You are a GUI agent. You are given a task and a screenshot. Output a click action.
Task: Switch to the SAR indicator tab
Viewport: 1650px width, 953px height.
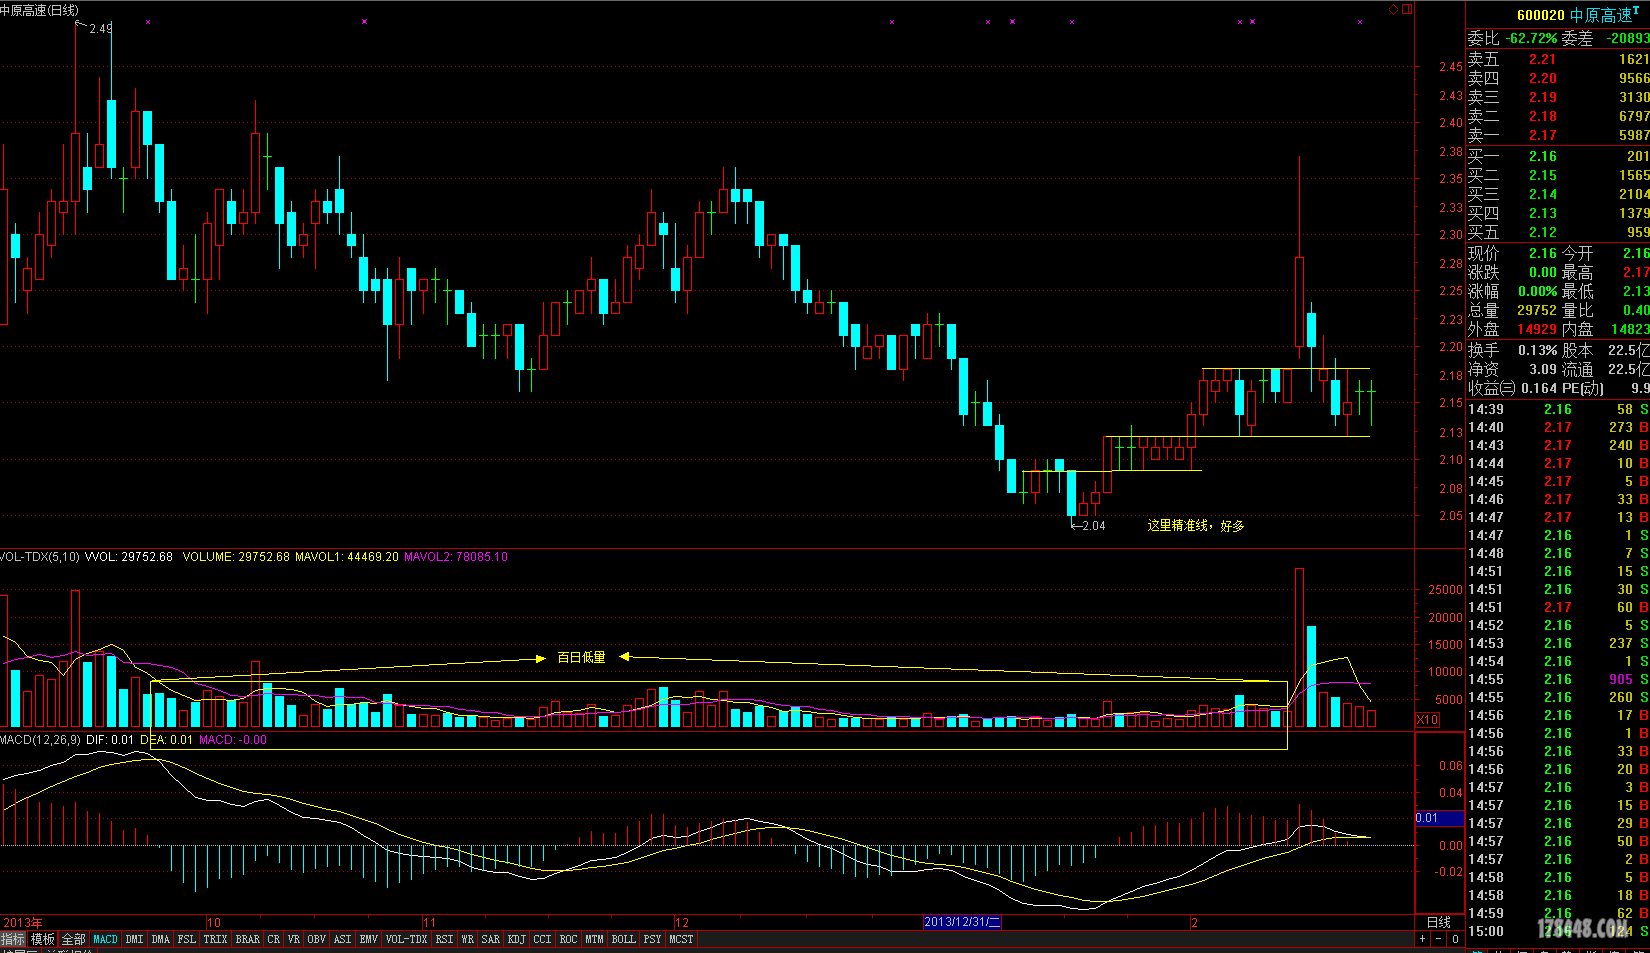pos(491,939)
